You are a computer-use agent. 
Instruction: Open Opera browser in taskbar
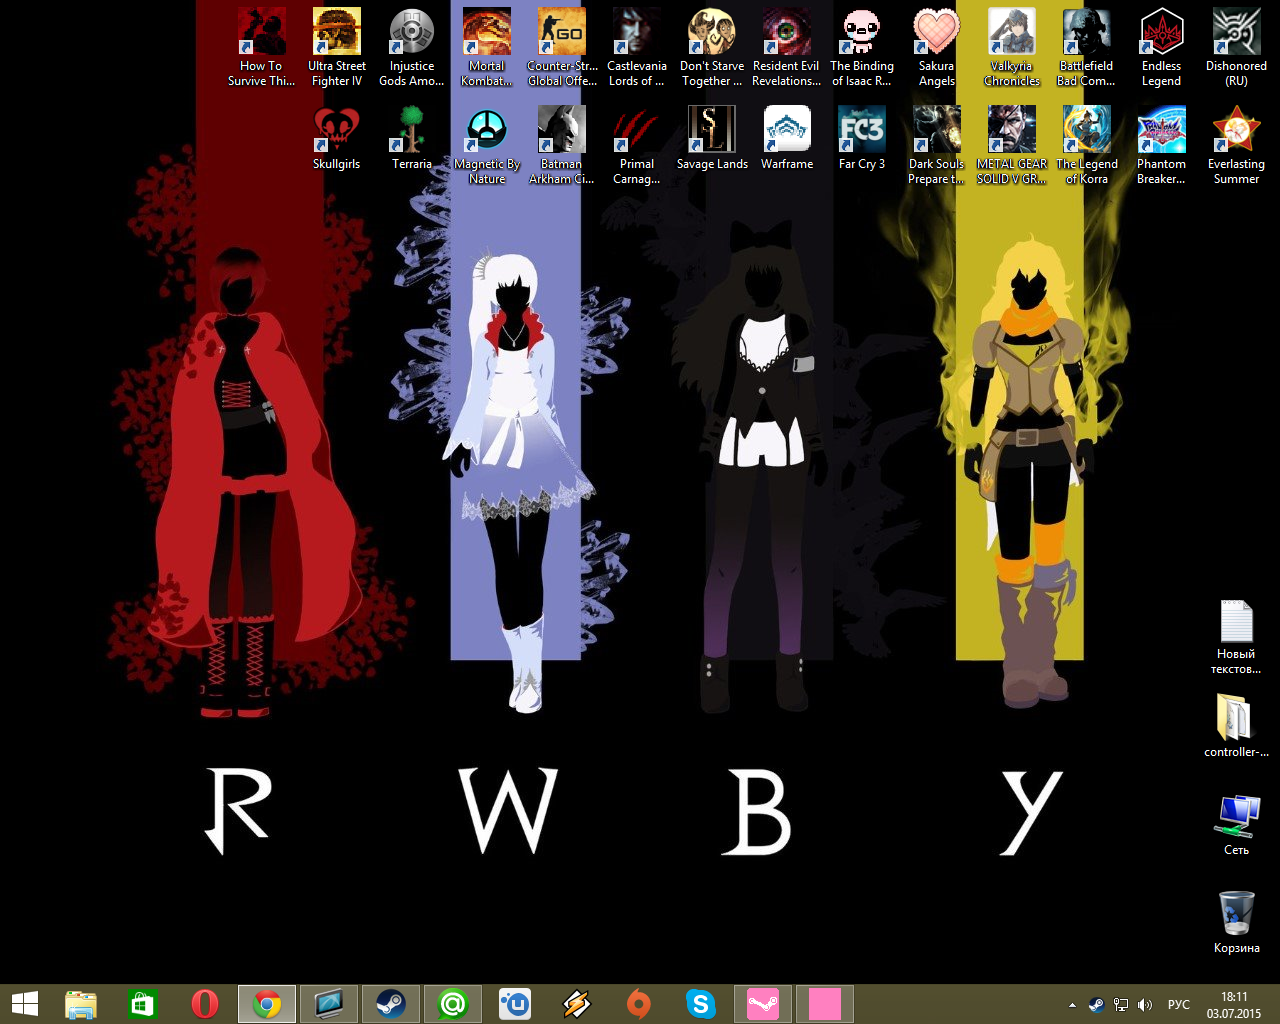tap(205, 1004)
